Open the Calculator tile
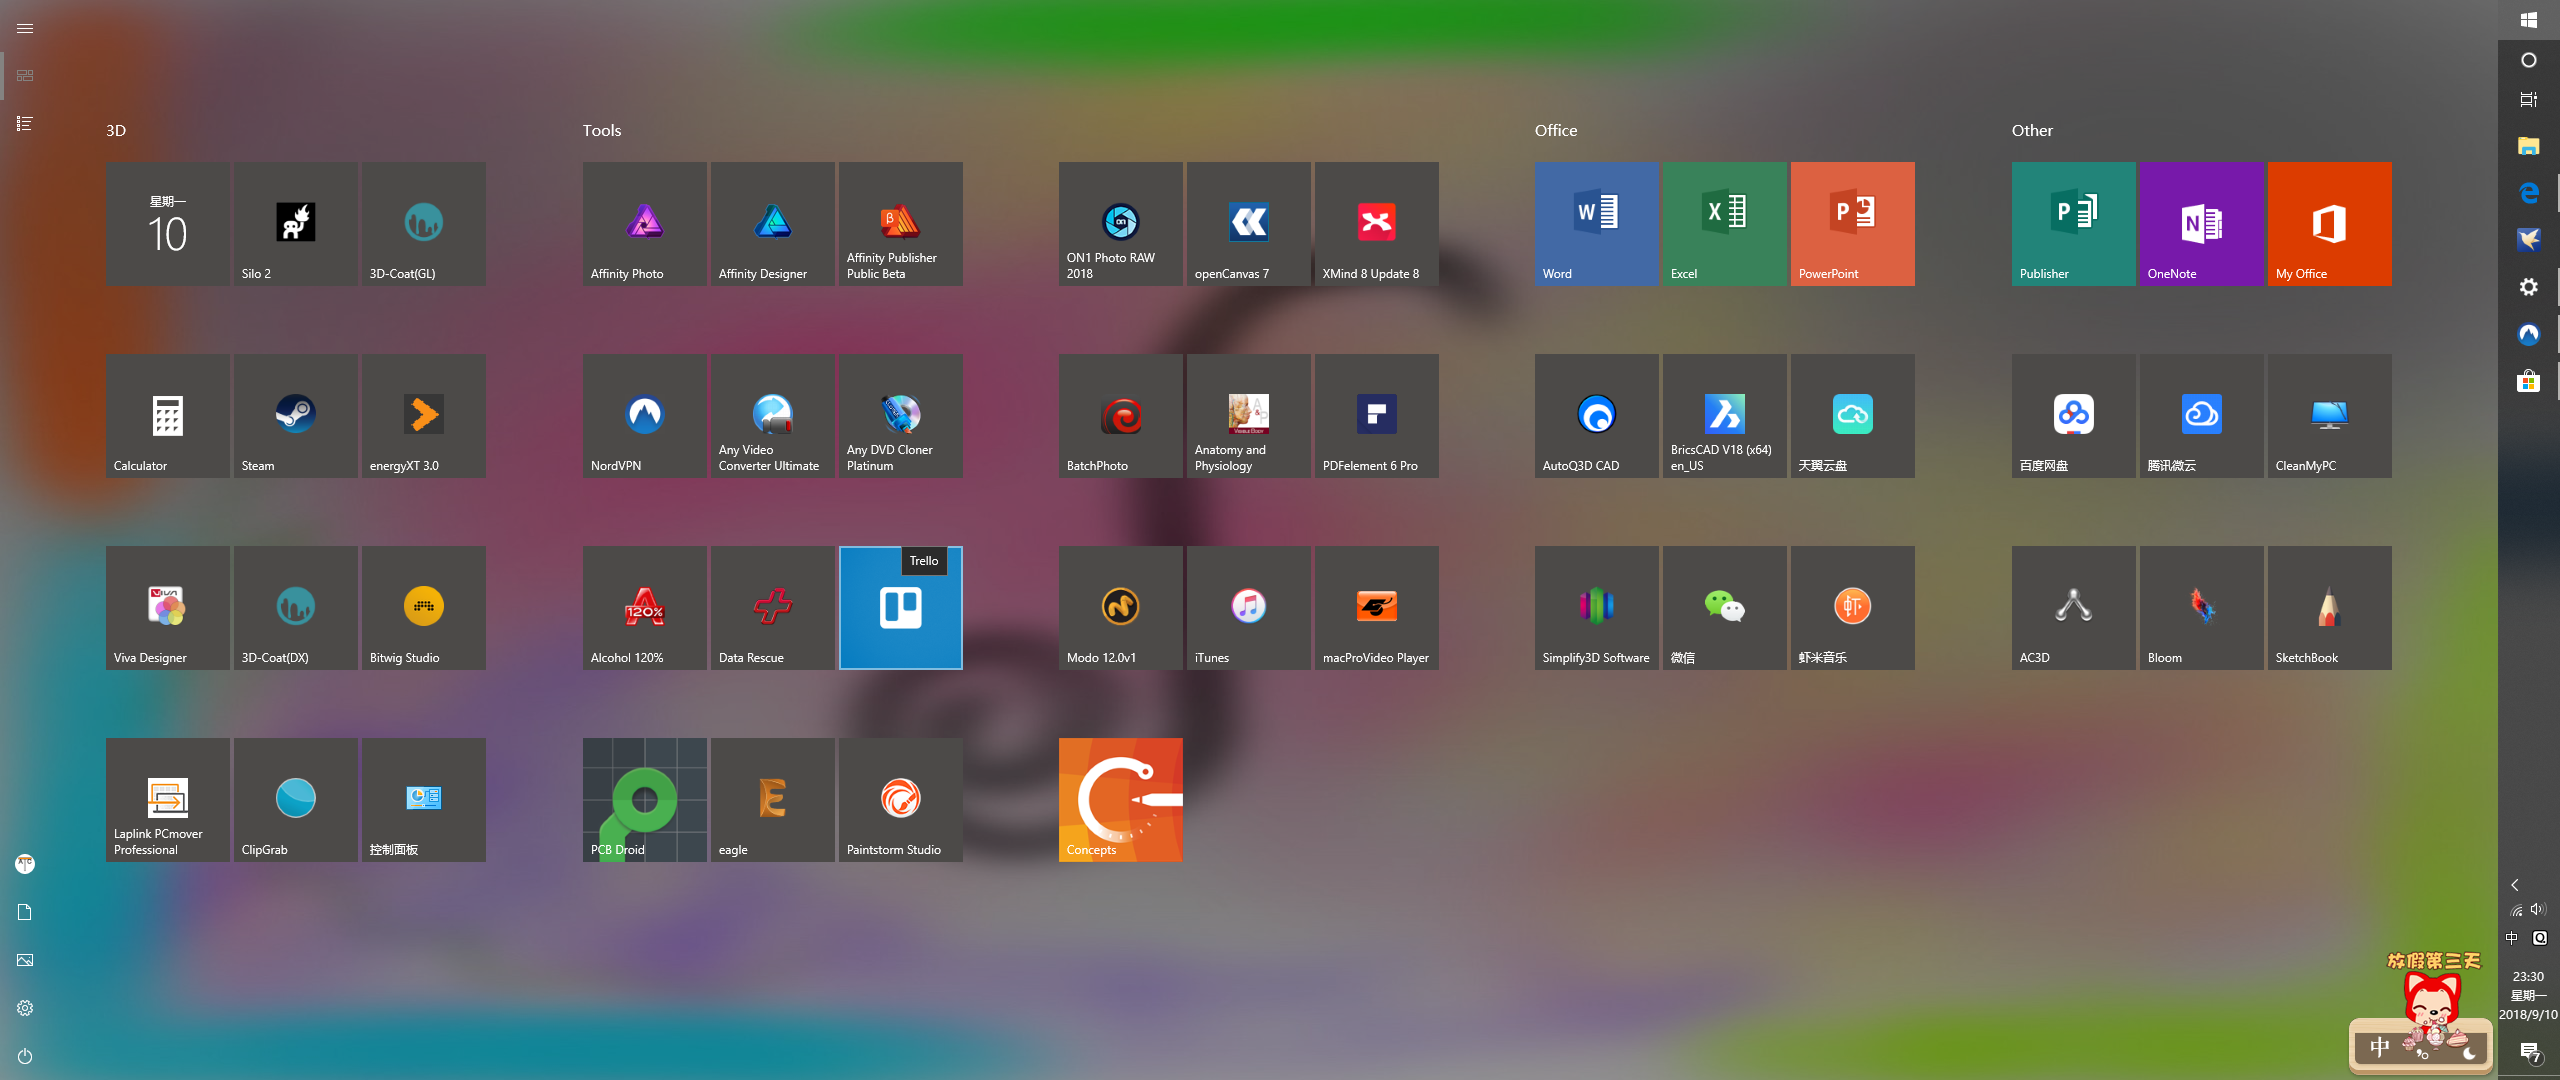2560x1080 pixels. point(167,416)
